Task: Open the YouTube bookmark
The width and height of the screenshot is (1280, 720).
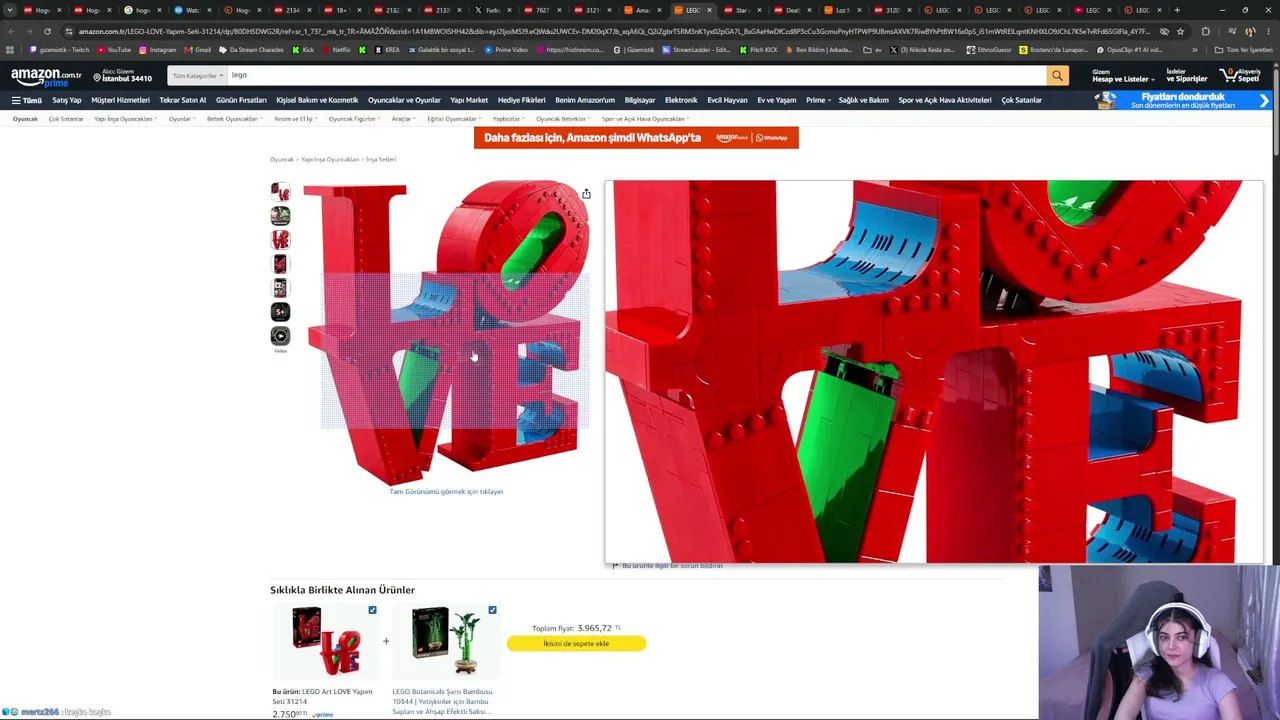Action: click(x=114, y=50)
